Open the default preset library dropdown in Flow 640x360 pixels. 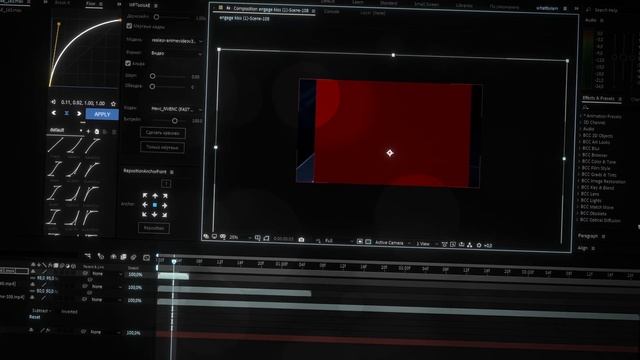[x=65, y=131]
